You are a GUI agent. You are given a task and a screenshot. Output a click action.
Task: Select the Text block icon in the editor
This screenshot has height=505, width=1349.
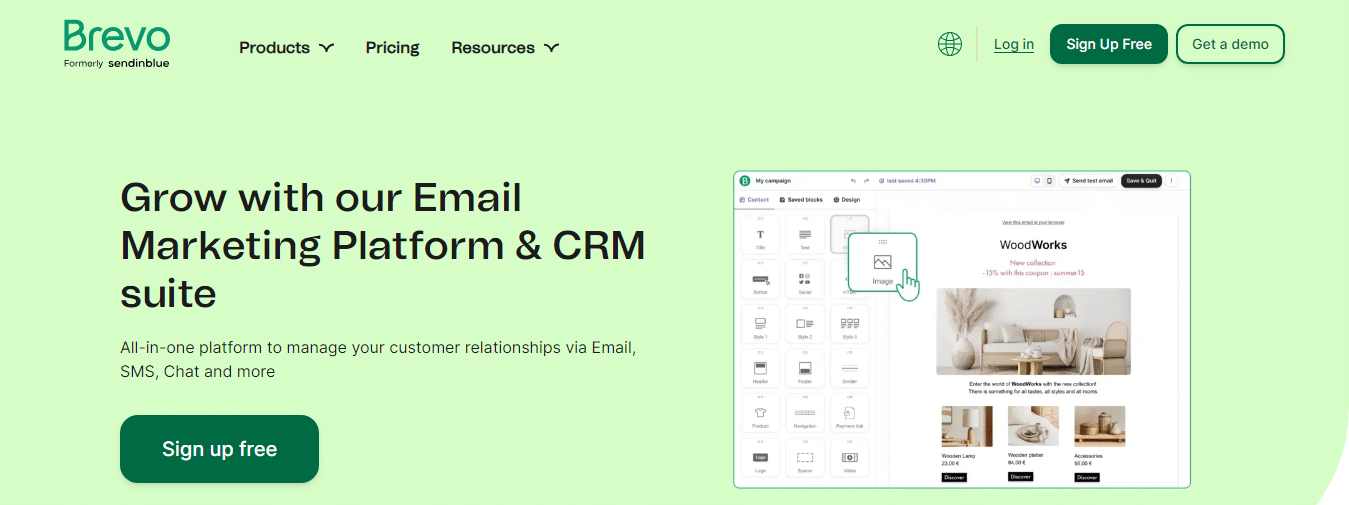click(x=805, y=235)
